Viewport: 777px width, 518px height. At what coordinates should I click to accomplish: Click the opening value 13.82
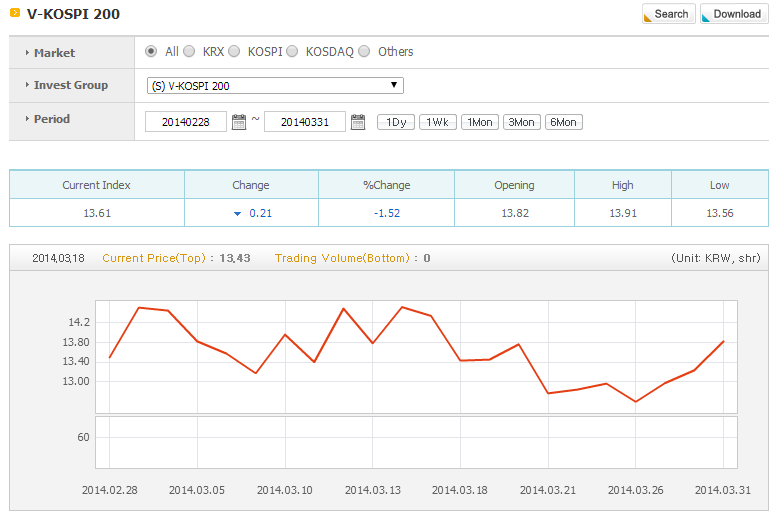515,213
